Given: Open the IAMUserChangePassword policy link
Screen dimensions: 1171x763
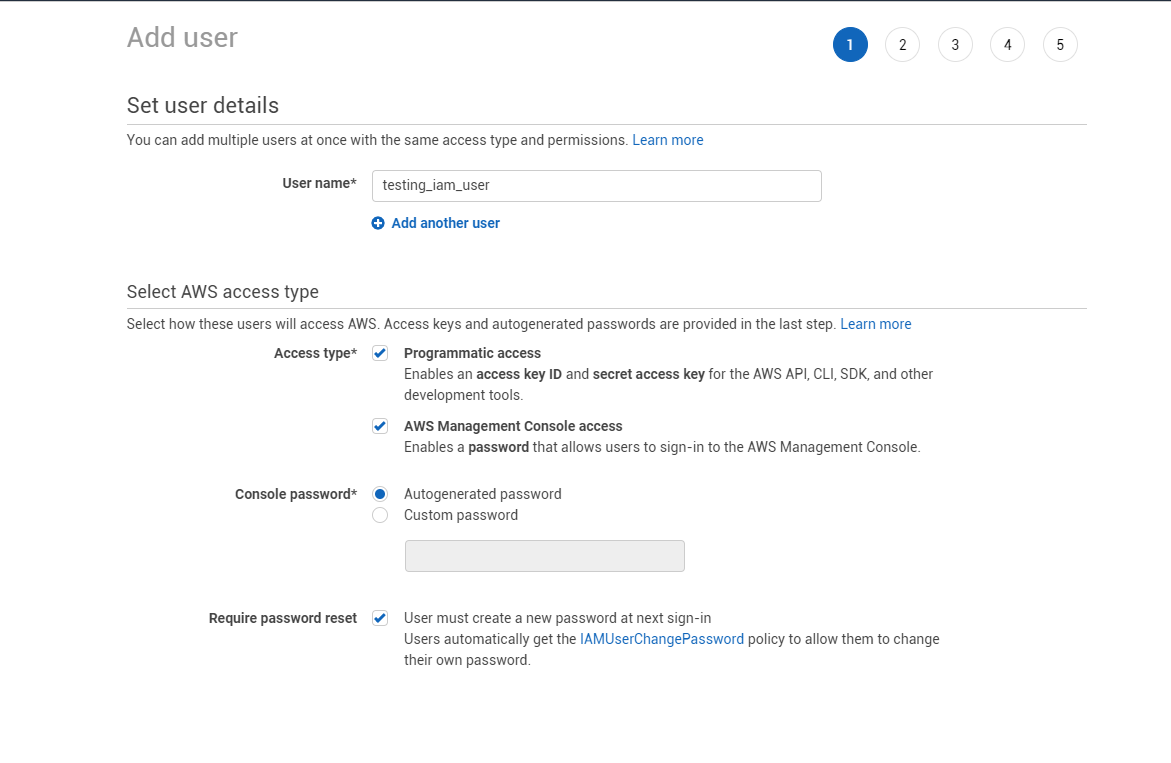Looking at the screenshot, I should click(662, 639).
